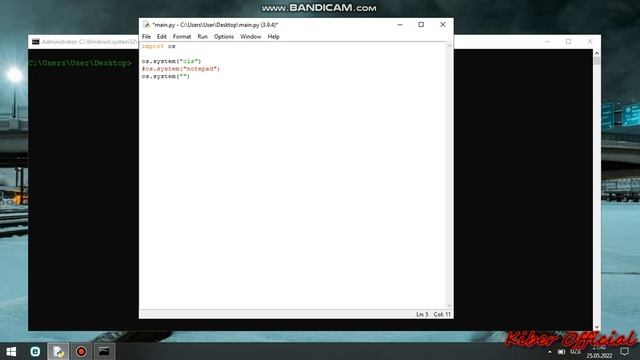This screenshot has width=640, height=360.
Task: Open the Options menu
Action: pos(224,37)
